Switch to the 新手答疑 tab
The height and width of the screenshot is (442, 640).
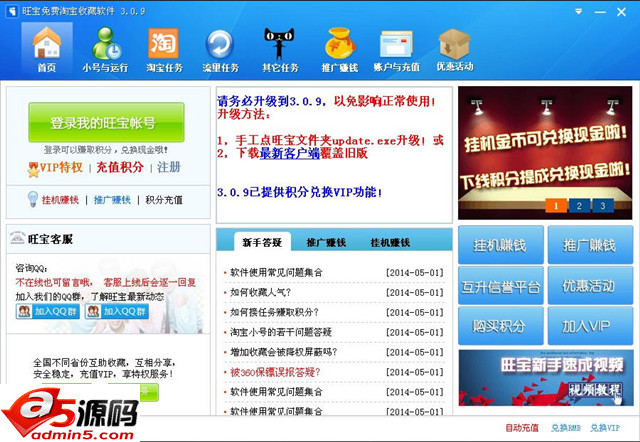tap(261, 242)
